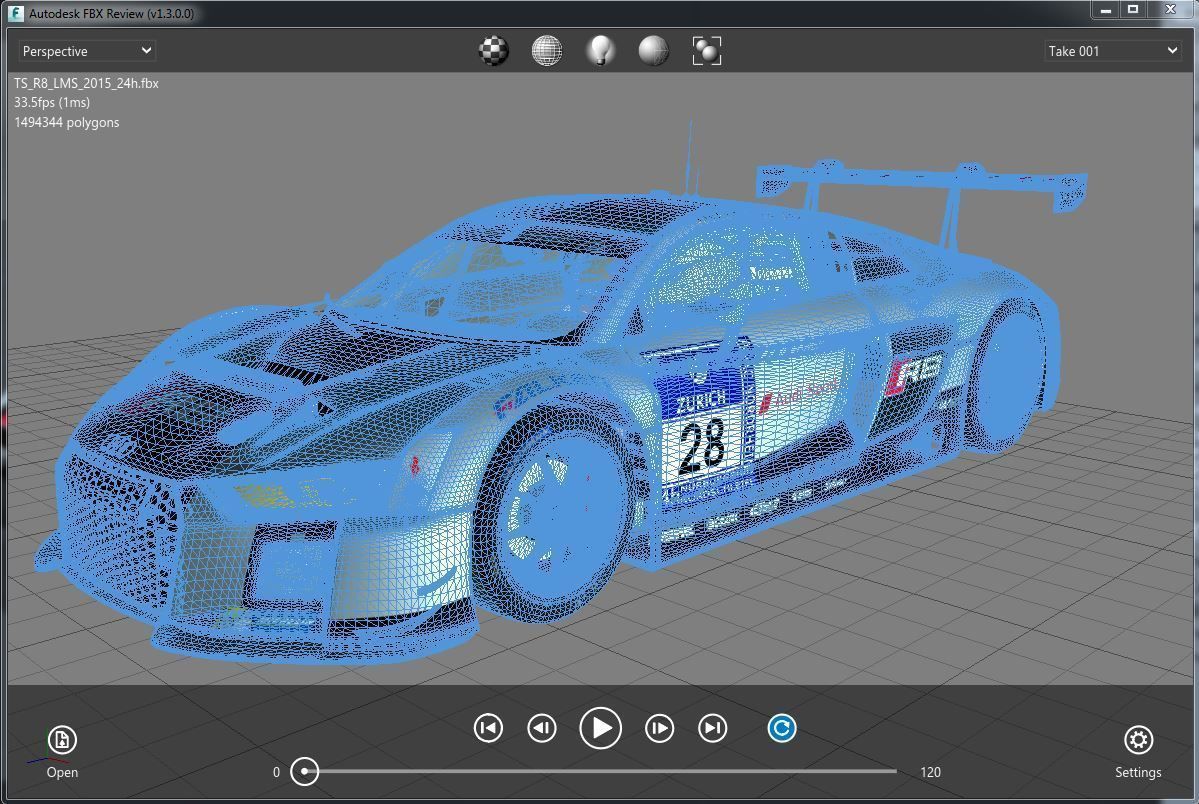The width and height of the screenshot is (1199, 804).
Task: Click the frame-all spheres icon
Action: point(707,50)
